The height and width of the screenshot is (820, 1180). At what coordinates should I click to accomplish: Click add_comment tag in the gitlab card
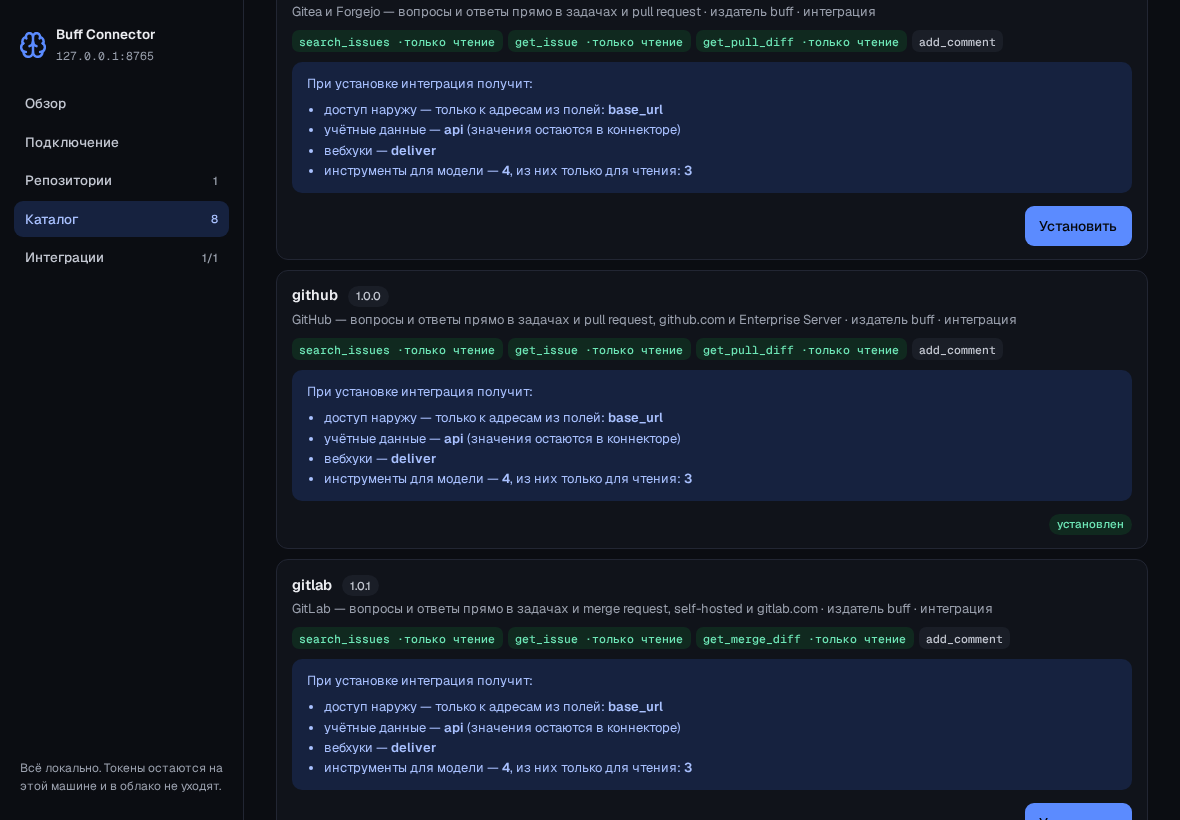[x=964, y=639]
